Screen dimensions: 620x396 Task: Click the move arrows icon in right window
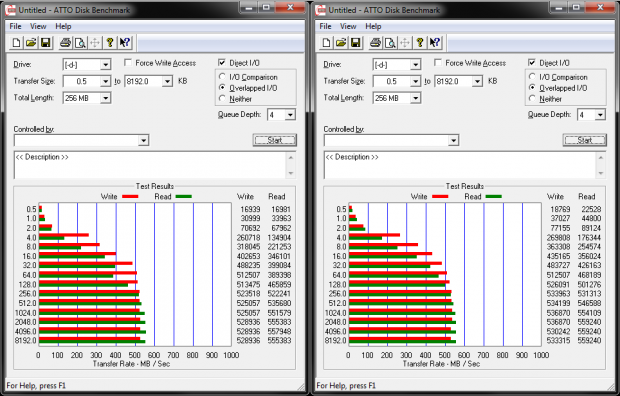405,43
